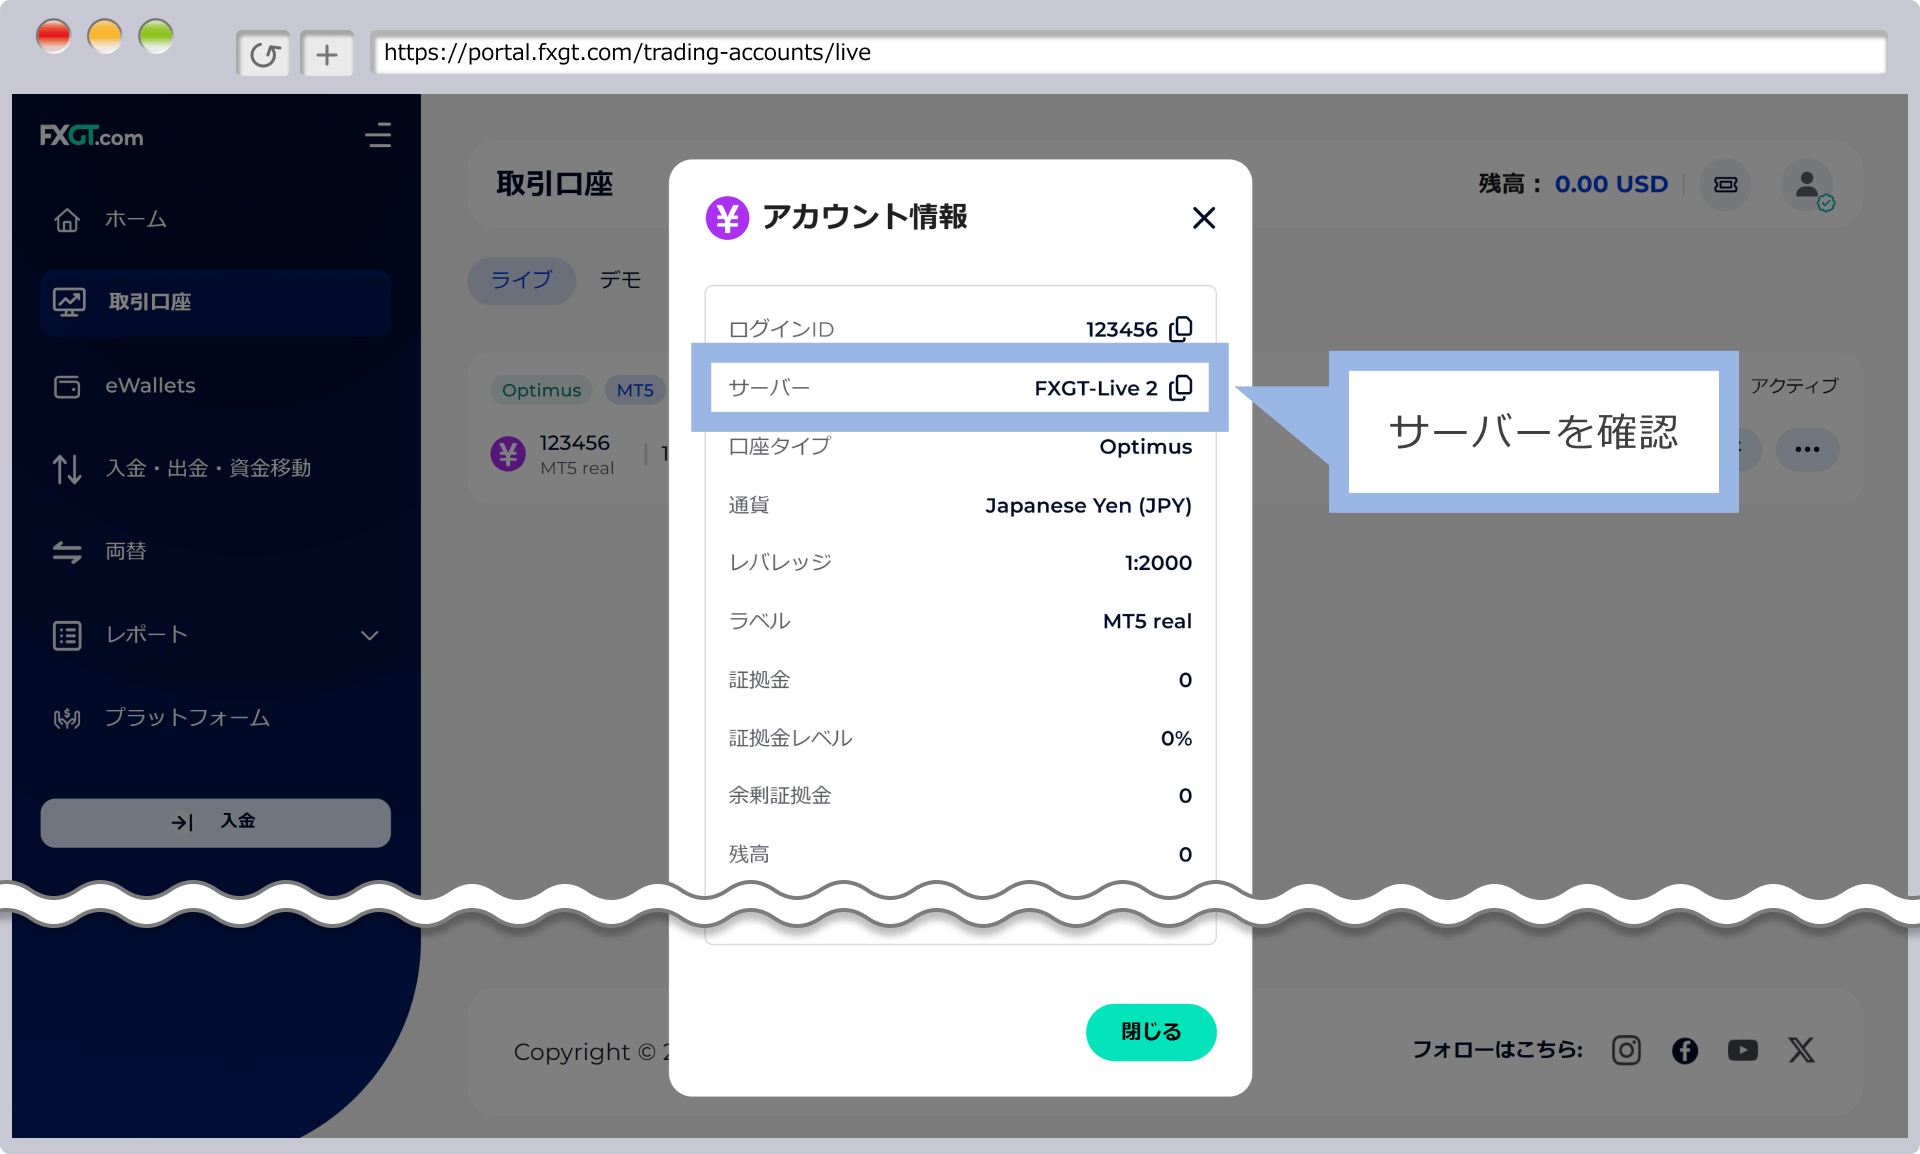Click the 取引口座 monitor icon in sidebar
Image resolution: width=1920 pixels, height=1154 pixels.
[69, 302]
